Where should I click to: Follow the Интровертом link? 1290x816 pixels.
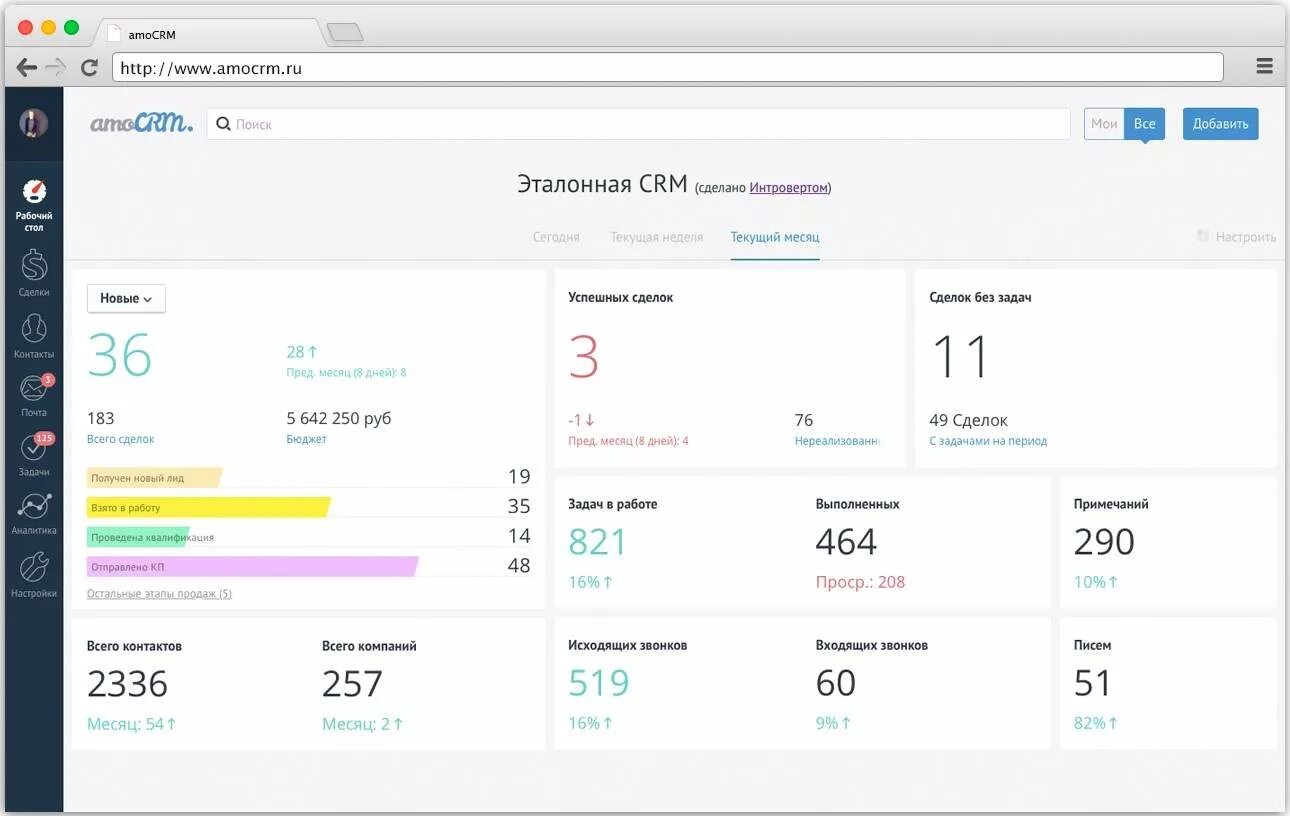click(x=789, y=187)
